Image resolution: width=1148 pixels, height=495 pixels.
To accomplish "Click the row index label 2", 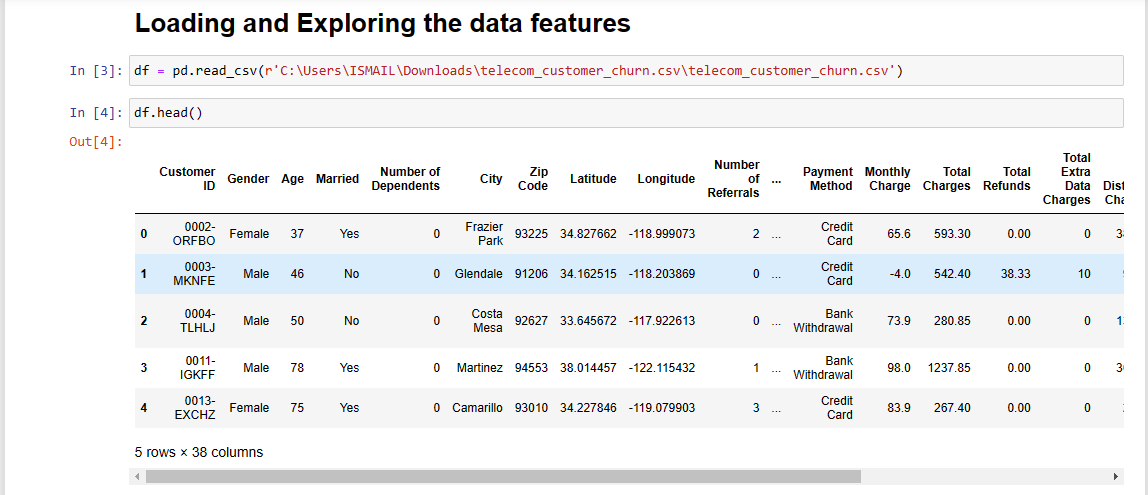I will coord(144,321).
